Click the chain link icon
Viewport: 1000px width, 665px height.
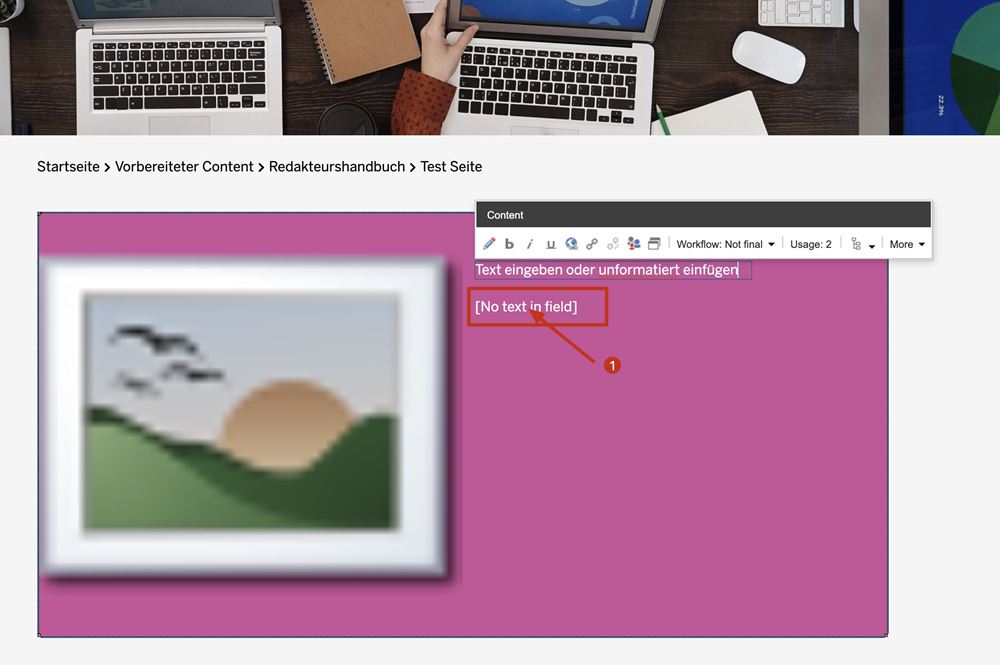point(592,244)
